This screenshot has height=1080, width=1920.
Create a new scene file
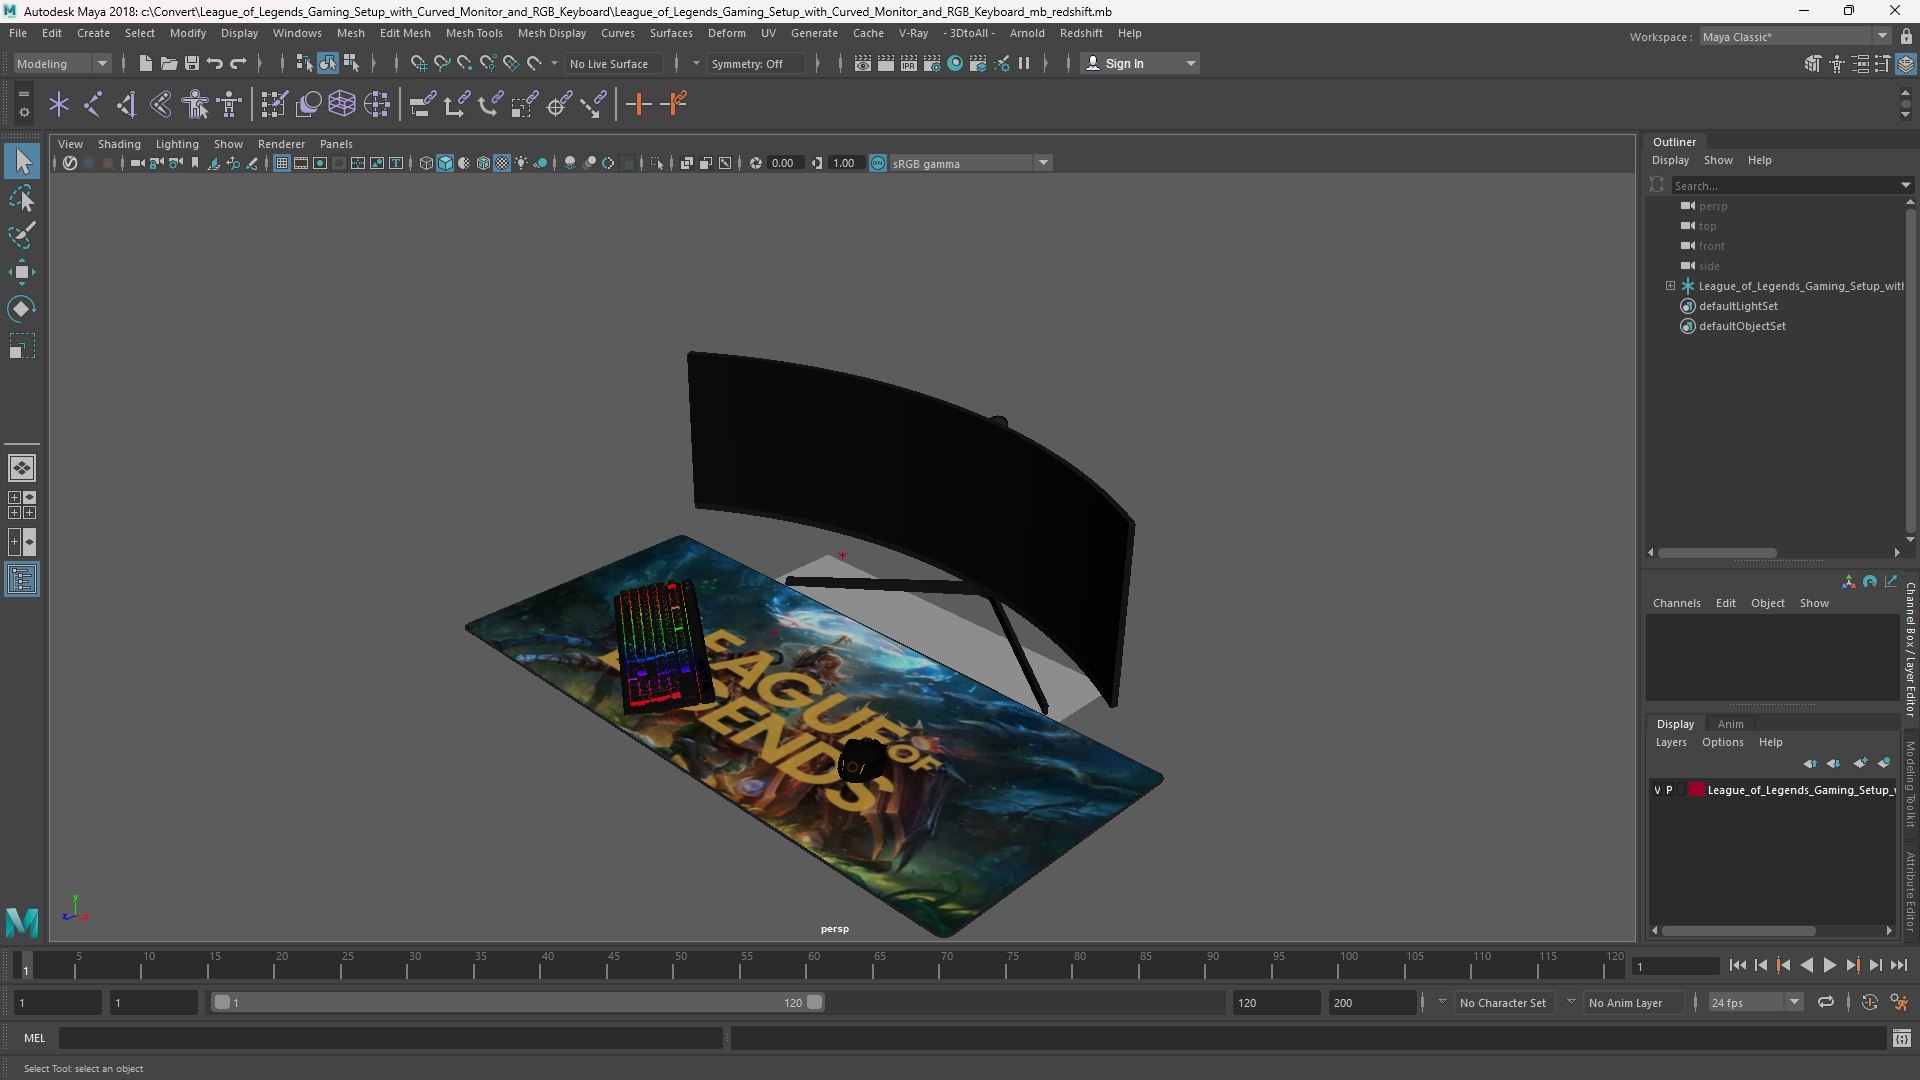(x=145, y=63)
